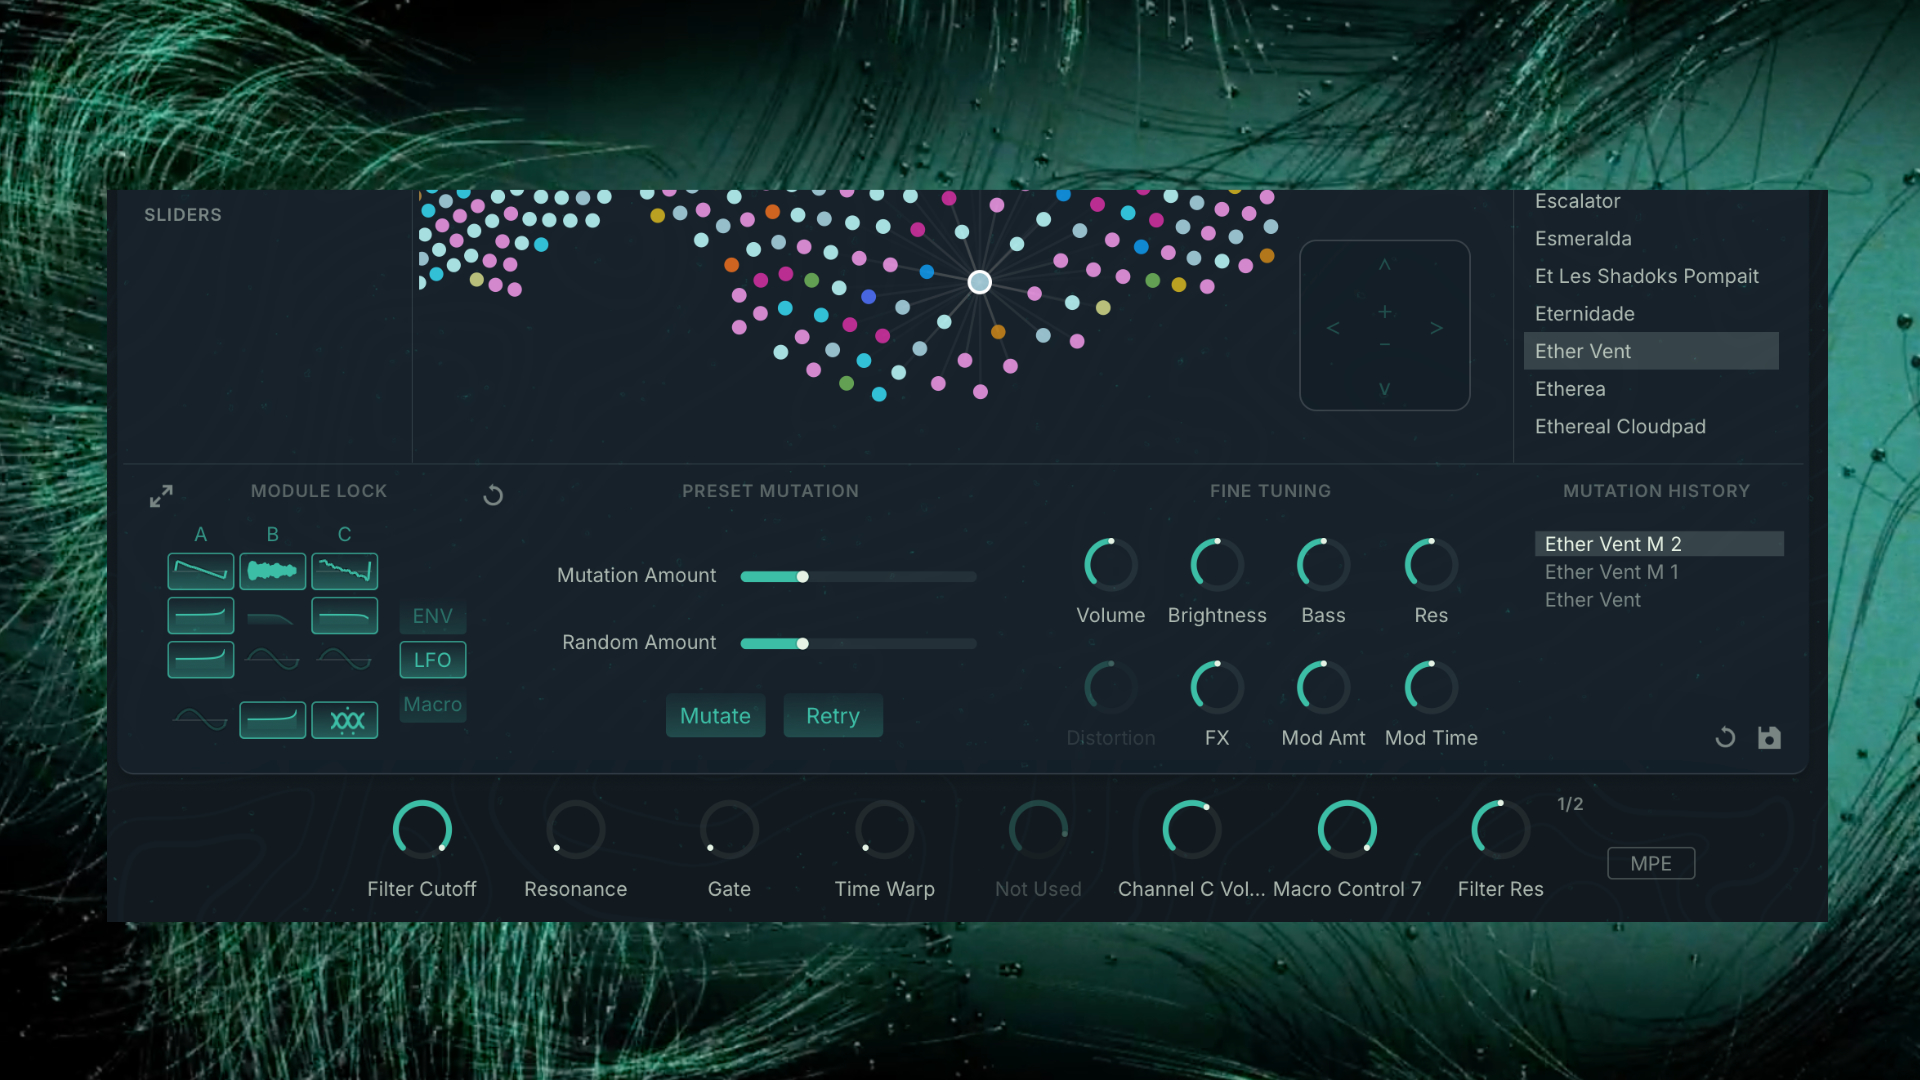Toggle the ENV module lock
The image size is (1920, 1080).
(x=432, y=616)
